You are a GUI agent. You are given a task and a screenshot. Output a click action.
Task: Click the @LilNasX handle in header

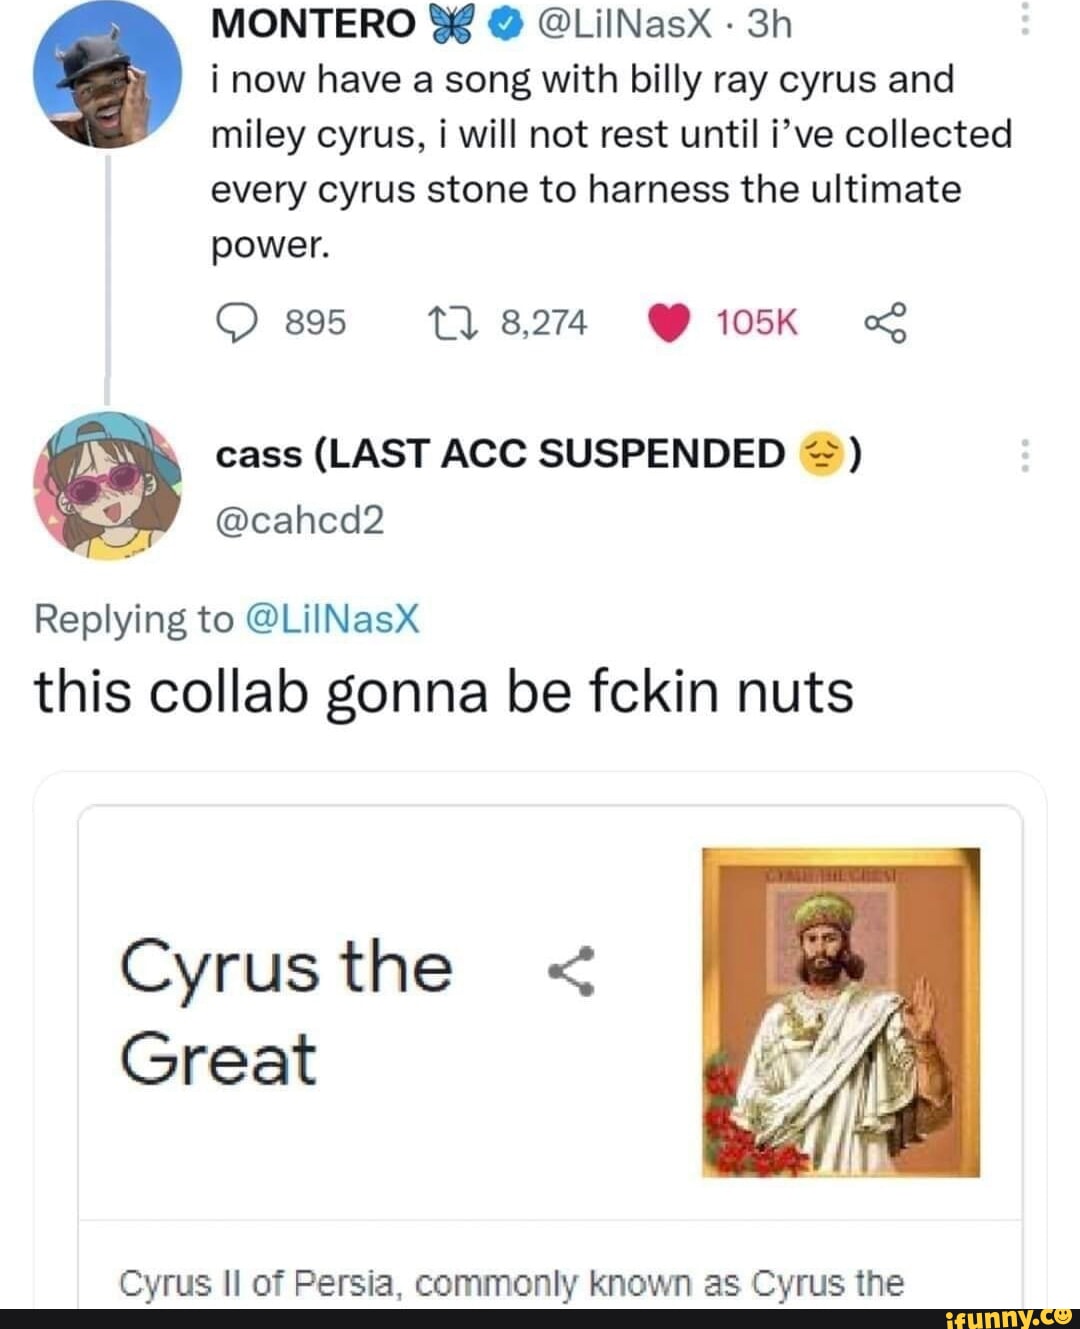click(617, 23)
